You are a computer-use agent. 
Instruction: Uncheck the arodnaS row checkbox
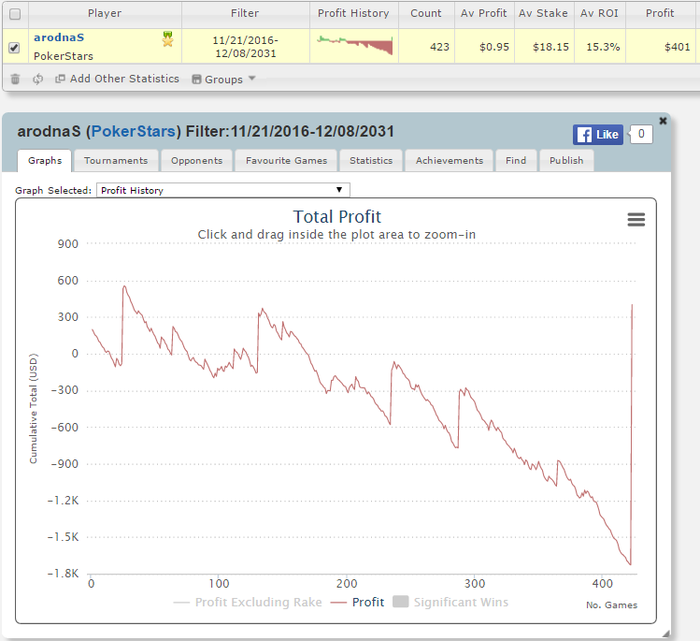(x=14, y=47)
